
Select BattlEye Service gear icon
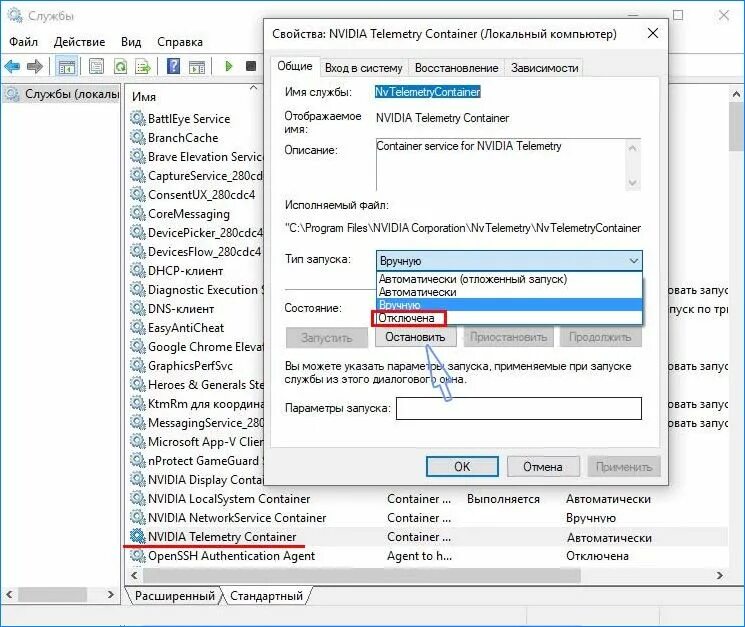click(x=137, y=118)
